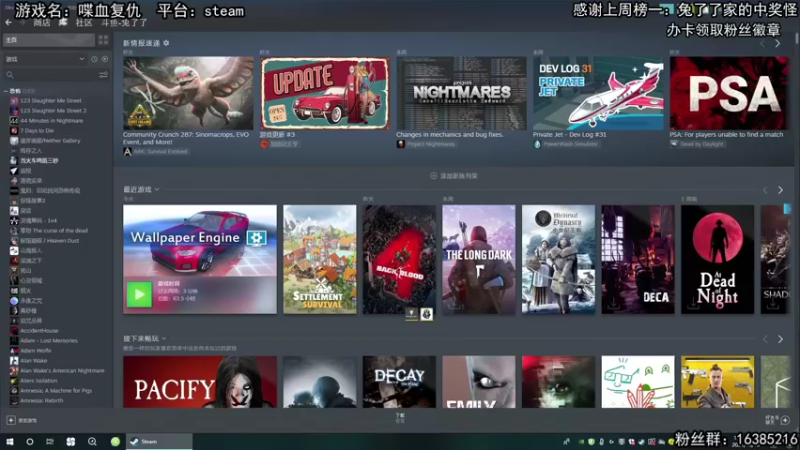Select Adam - Lost Memories in list
The width and height of the screenshot is (800, 450).
click(49, 341)
